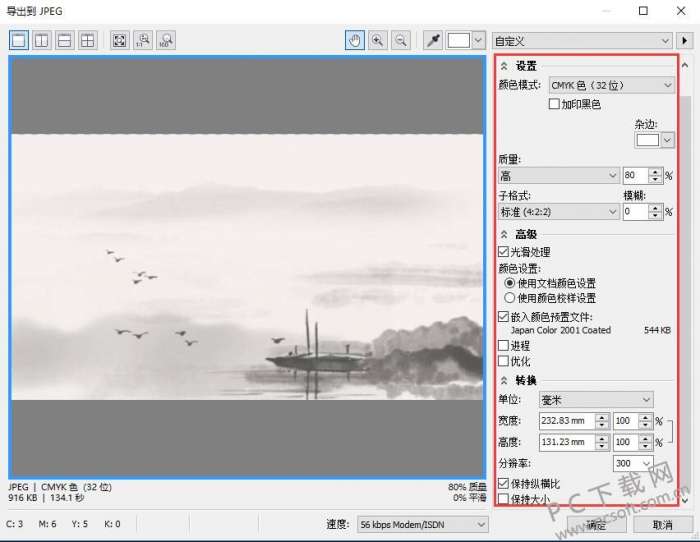Click settings panel scrollbar down arrow
Screen dimensions: 700x542
(685, 500)
